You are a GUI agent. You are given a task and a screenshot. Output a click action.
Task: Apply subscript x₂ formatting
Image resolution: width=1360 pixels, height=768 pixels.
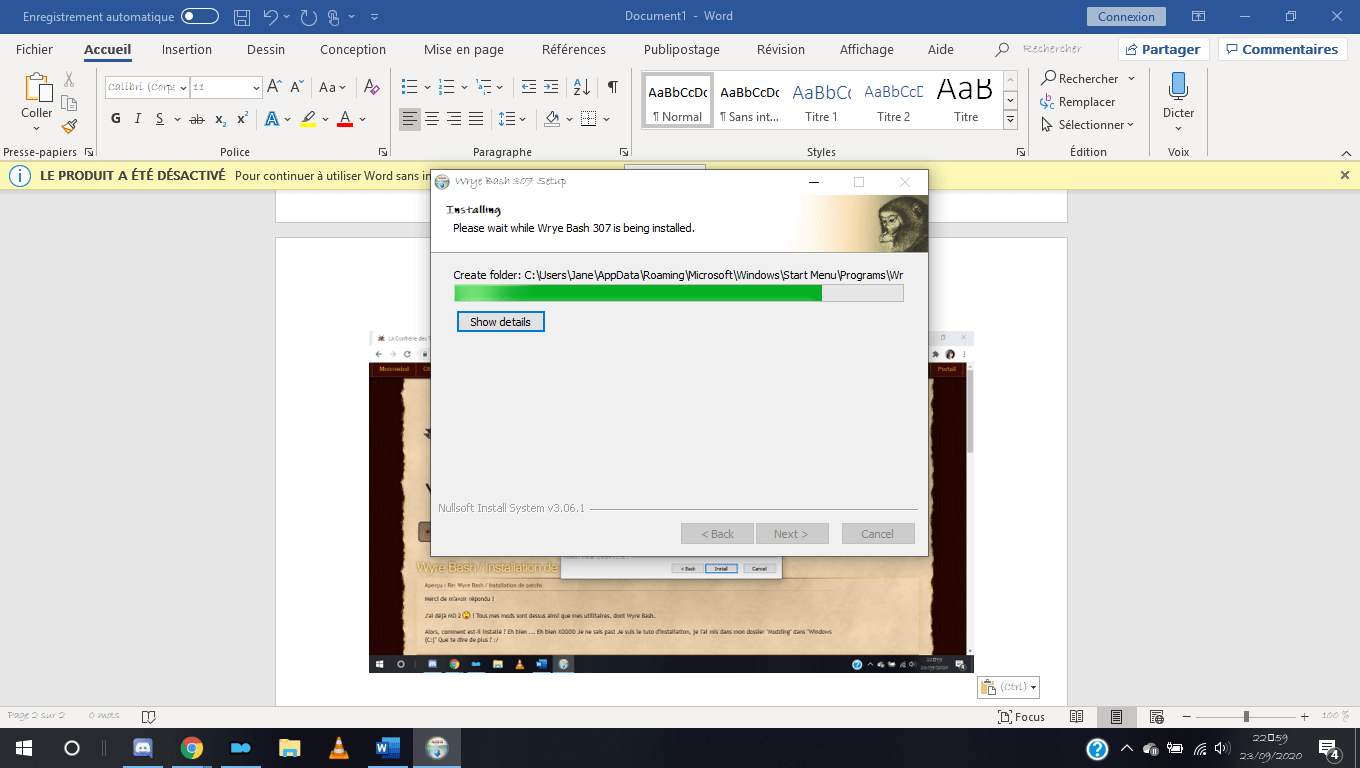point(220,119)
